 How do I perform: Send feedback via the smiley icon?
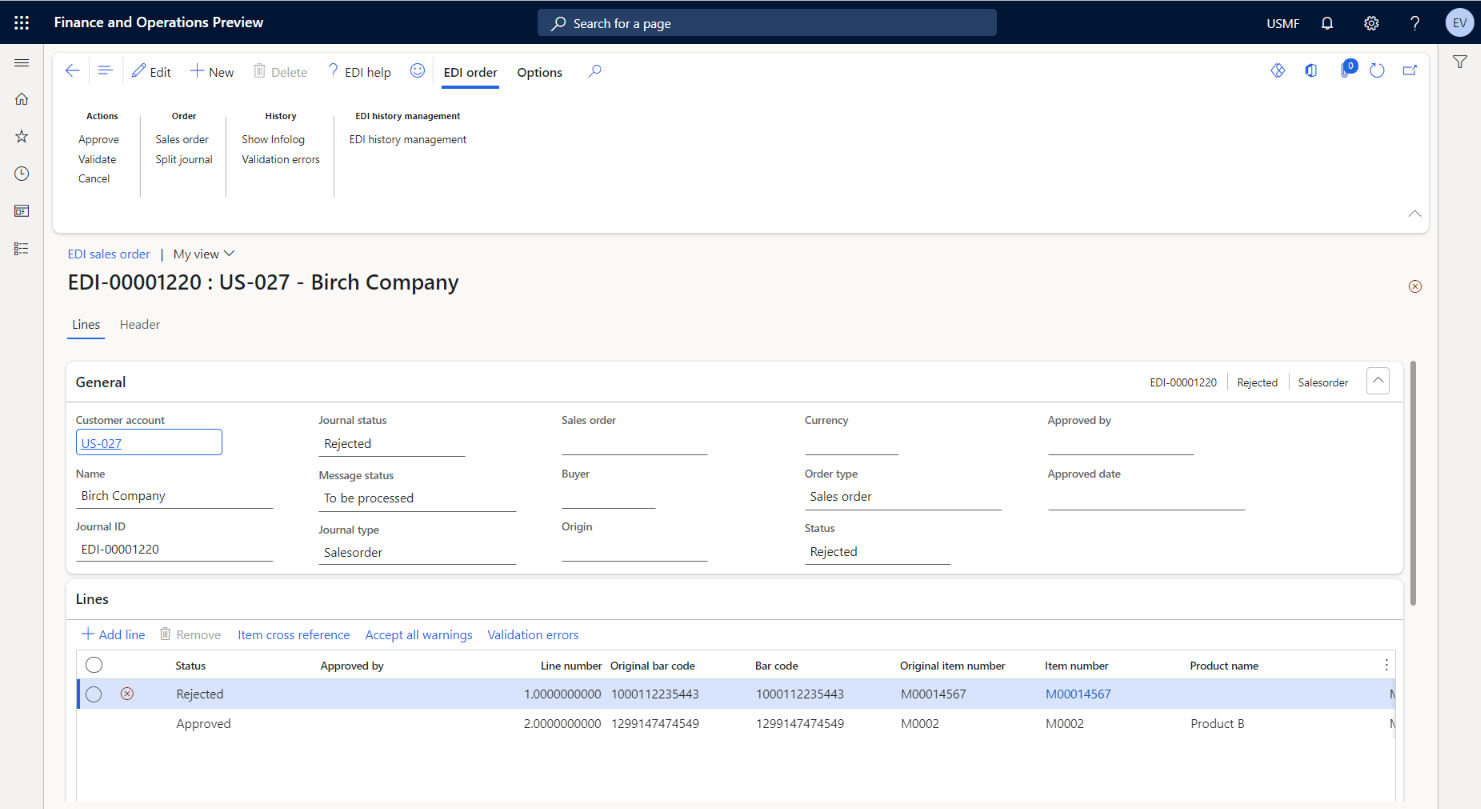pos(418,71)
